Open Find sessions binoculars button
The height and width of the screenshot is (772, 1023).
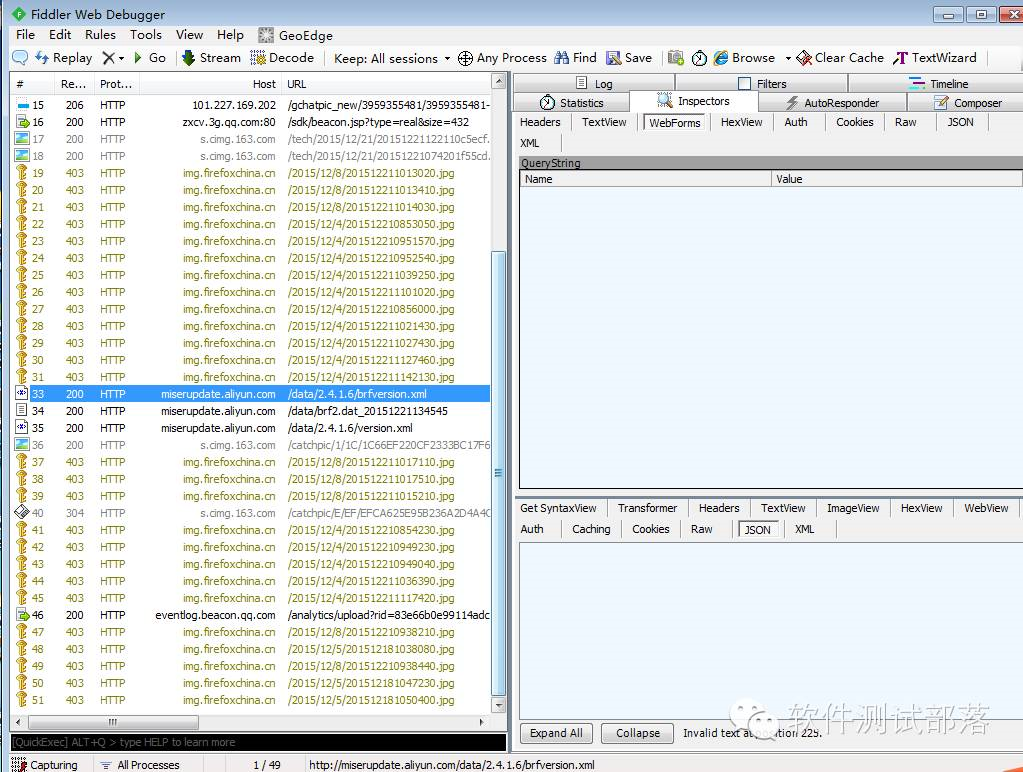click(575, 58)
